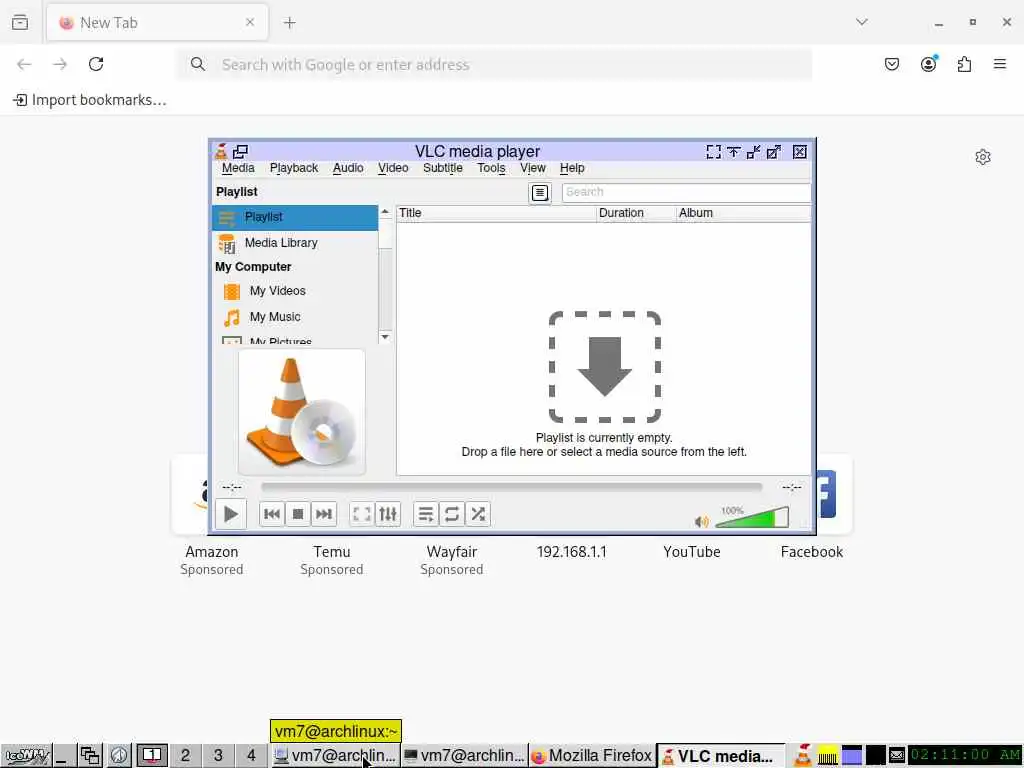Switch to Mozilla Firefox taskbar button
Viewport: 1024px width, 768px height.
[x=592, y=756]
